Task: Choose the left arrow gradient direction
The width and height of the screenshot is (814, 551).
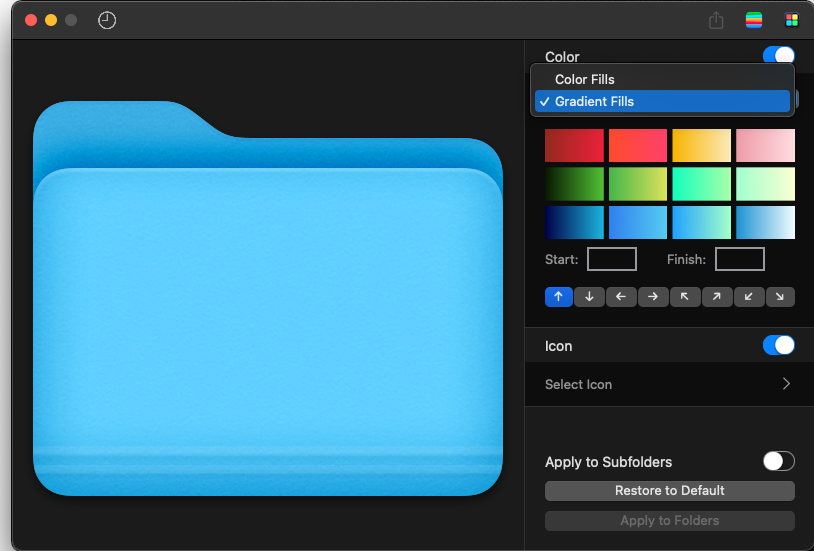Action: 621,296
